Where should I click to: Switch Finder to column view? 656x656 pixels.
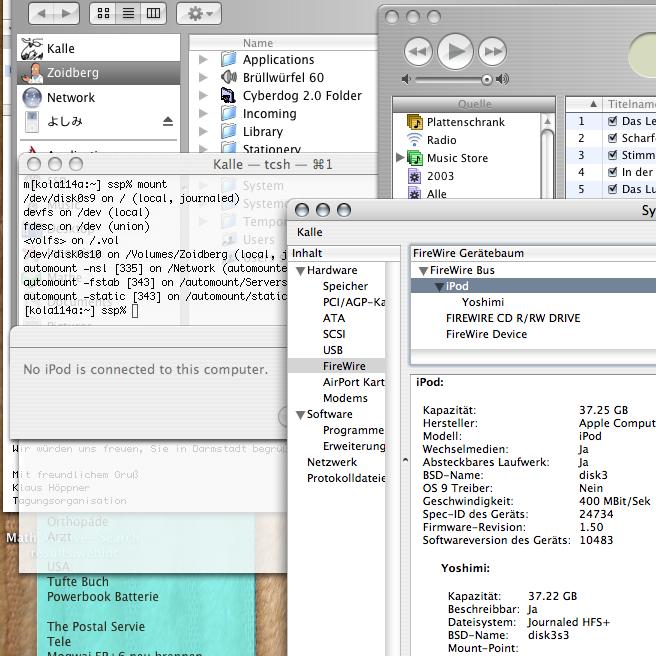(x=153, y=13)
